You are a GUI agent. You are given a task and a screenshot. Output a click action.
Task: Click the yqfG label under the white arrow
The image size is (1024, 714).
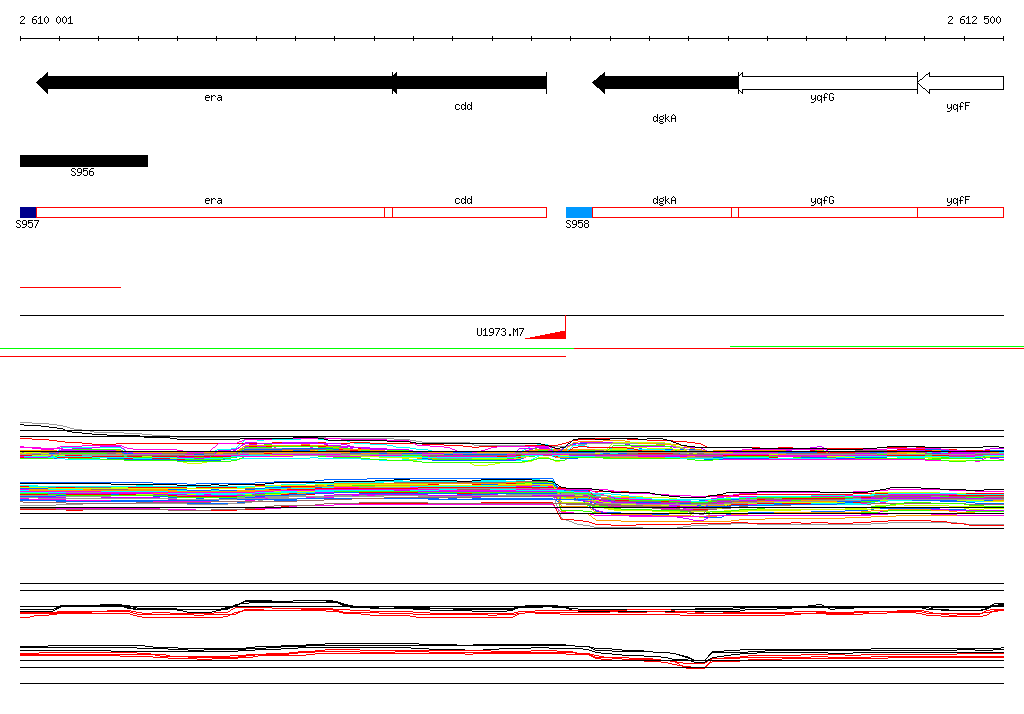pos(822,97)
